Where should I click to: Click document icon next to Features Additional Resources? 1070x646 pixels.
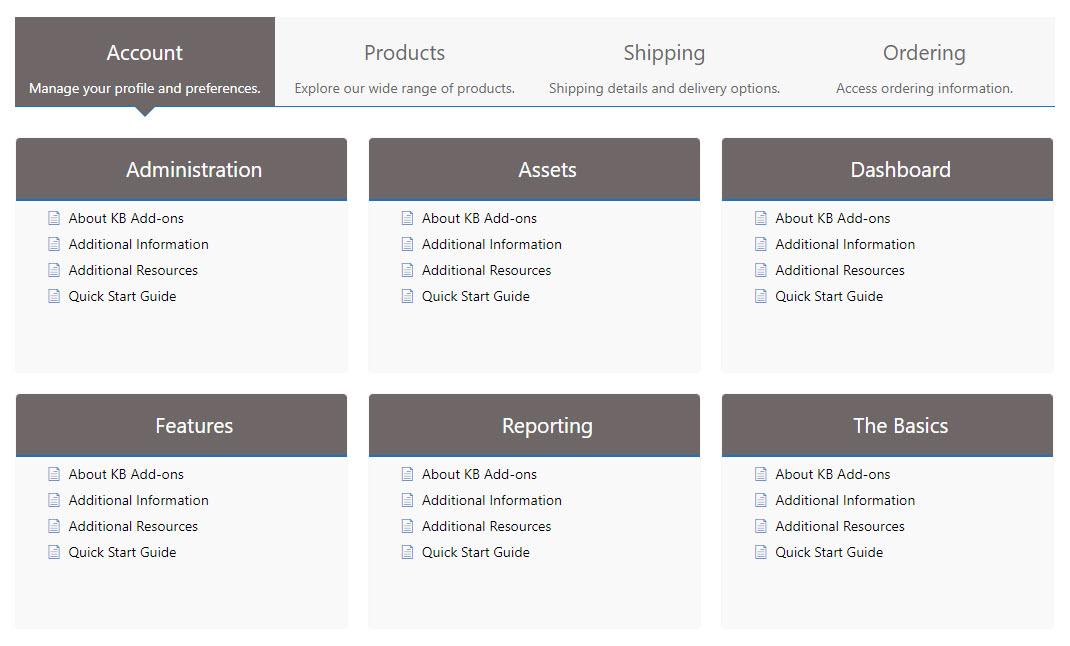coord(54,526)
